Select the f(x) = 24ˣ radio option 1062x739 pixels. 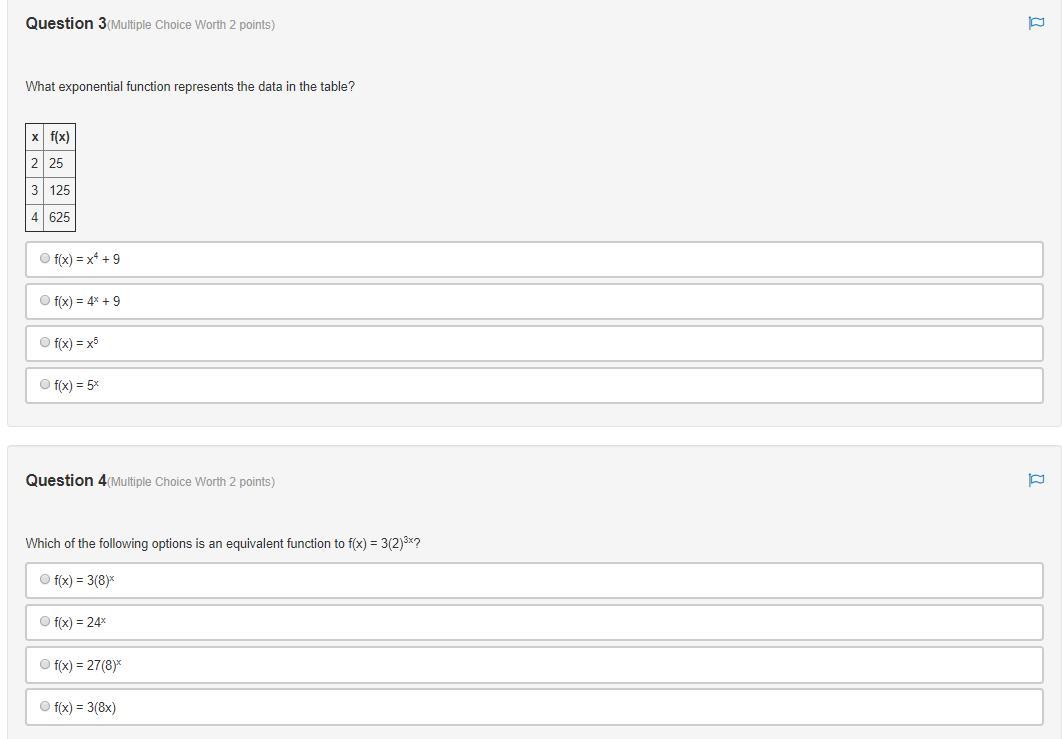[45, 621]
